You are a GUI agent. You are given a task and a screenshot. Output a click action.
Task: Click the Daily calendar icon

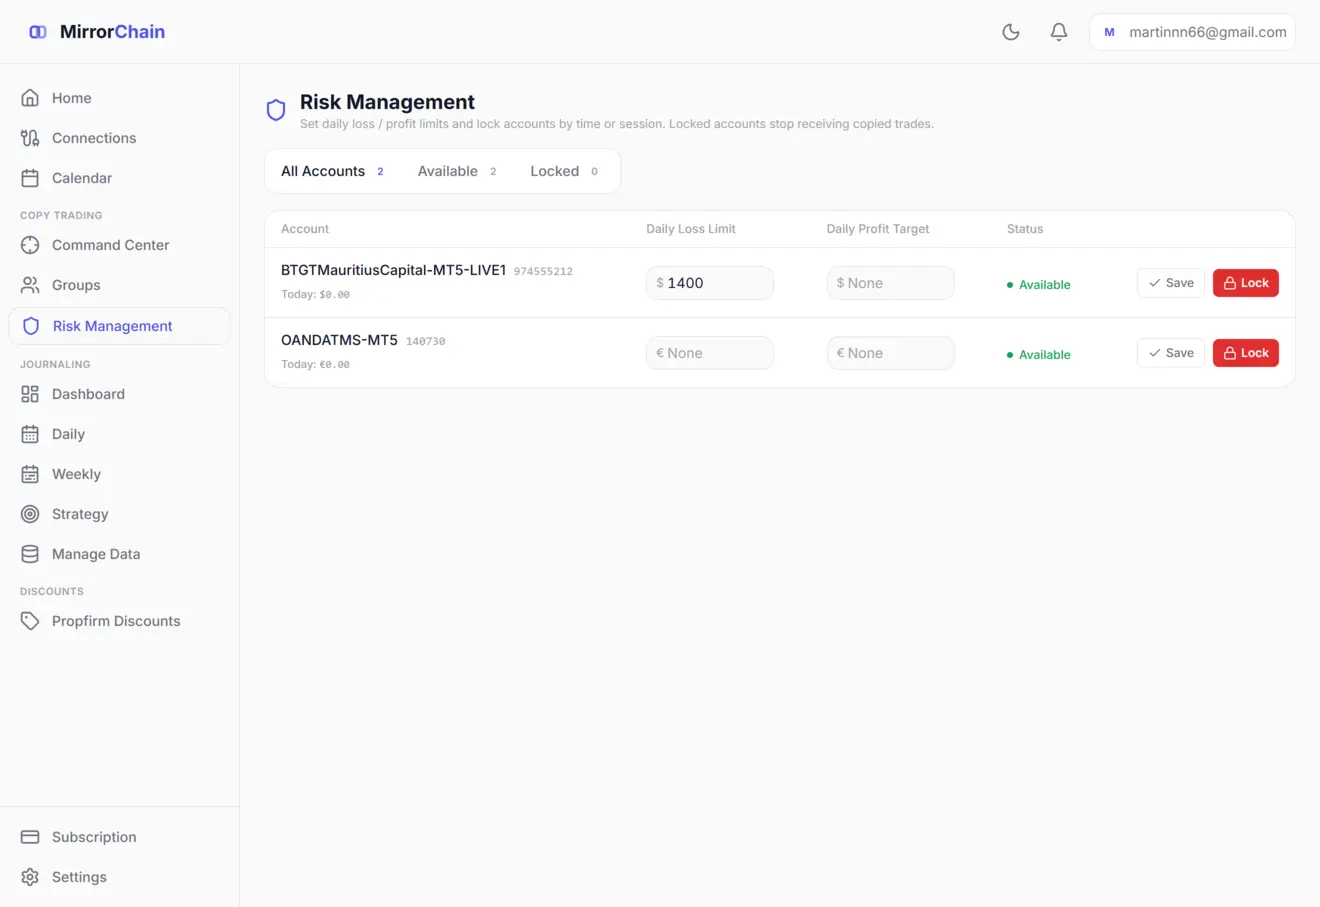[x=30, y=434]
